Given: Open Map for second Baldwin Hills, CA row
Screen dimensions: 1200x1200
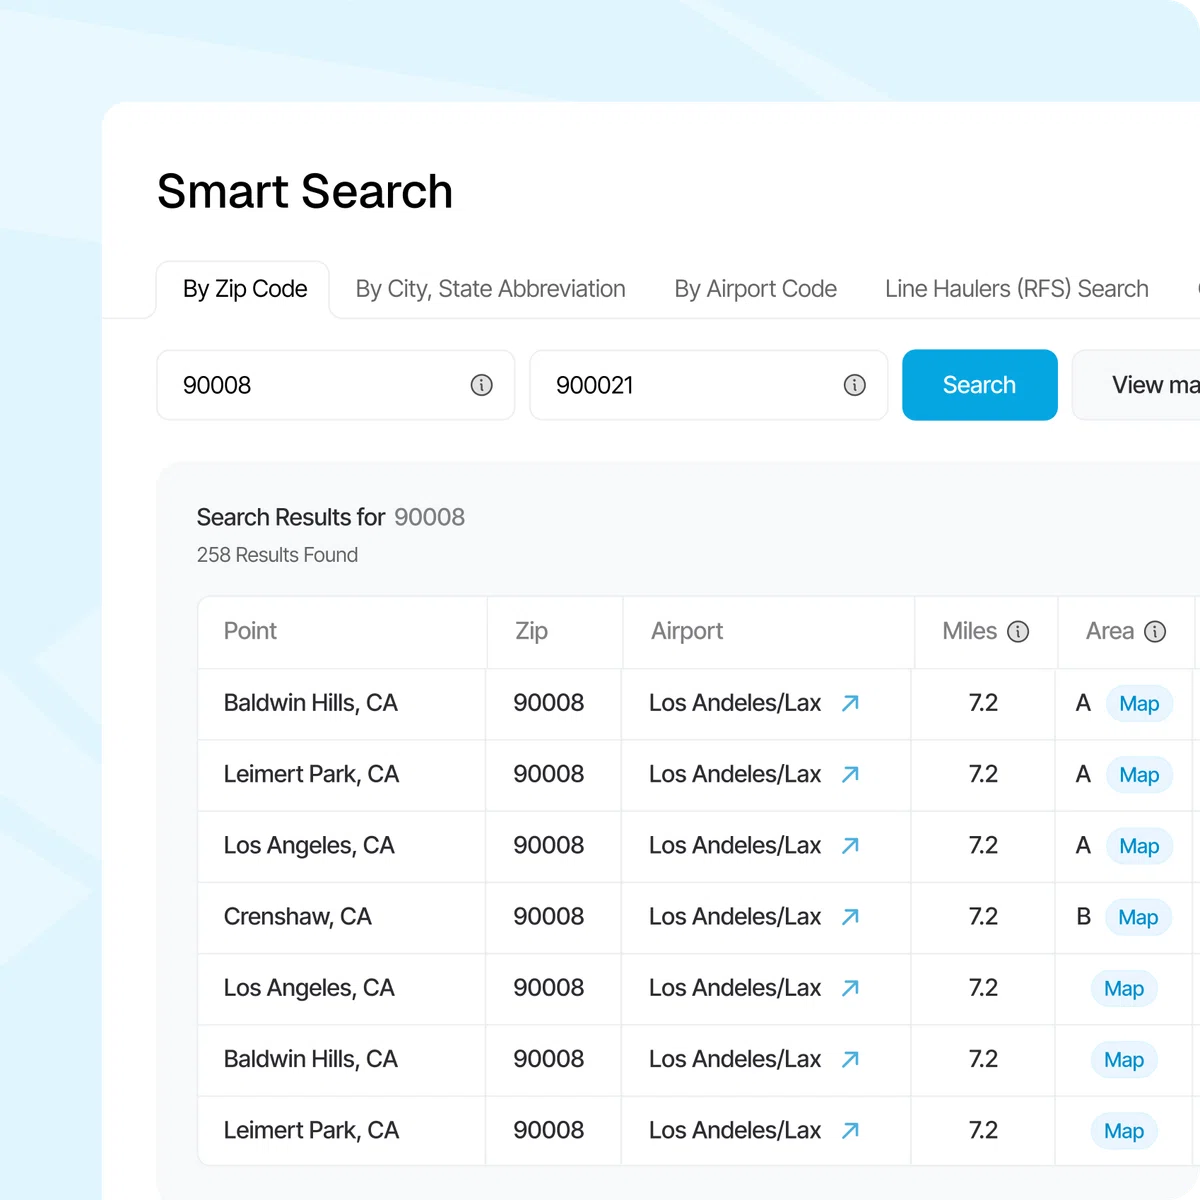Looking at the screenshot, I should pyautogui.click(x=1124, y=1060).
